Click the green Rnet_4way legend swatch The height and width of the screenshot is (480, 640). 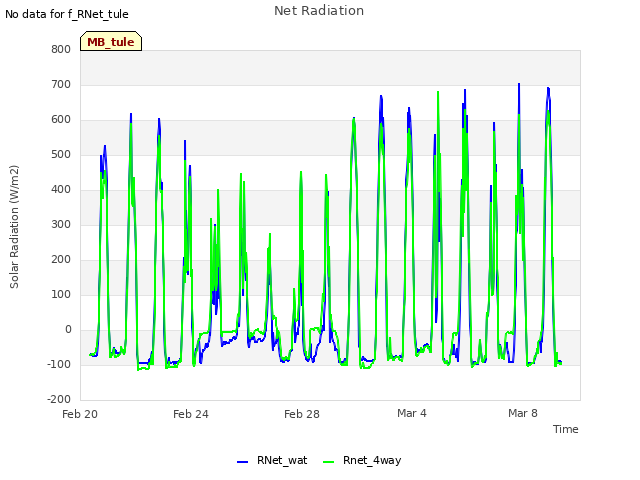pyautogui.click(x=328, y=462)
